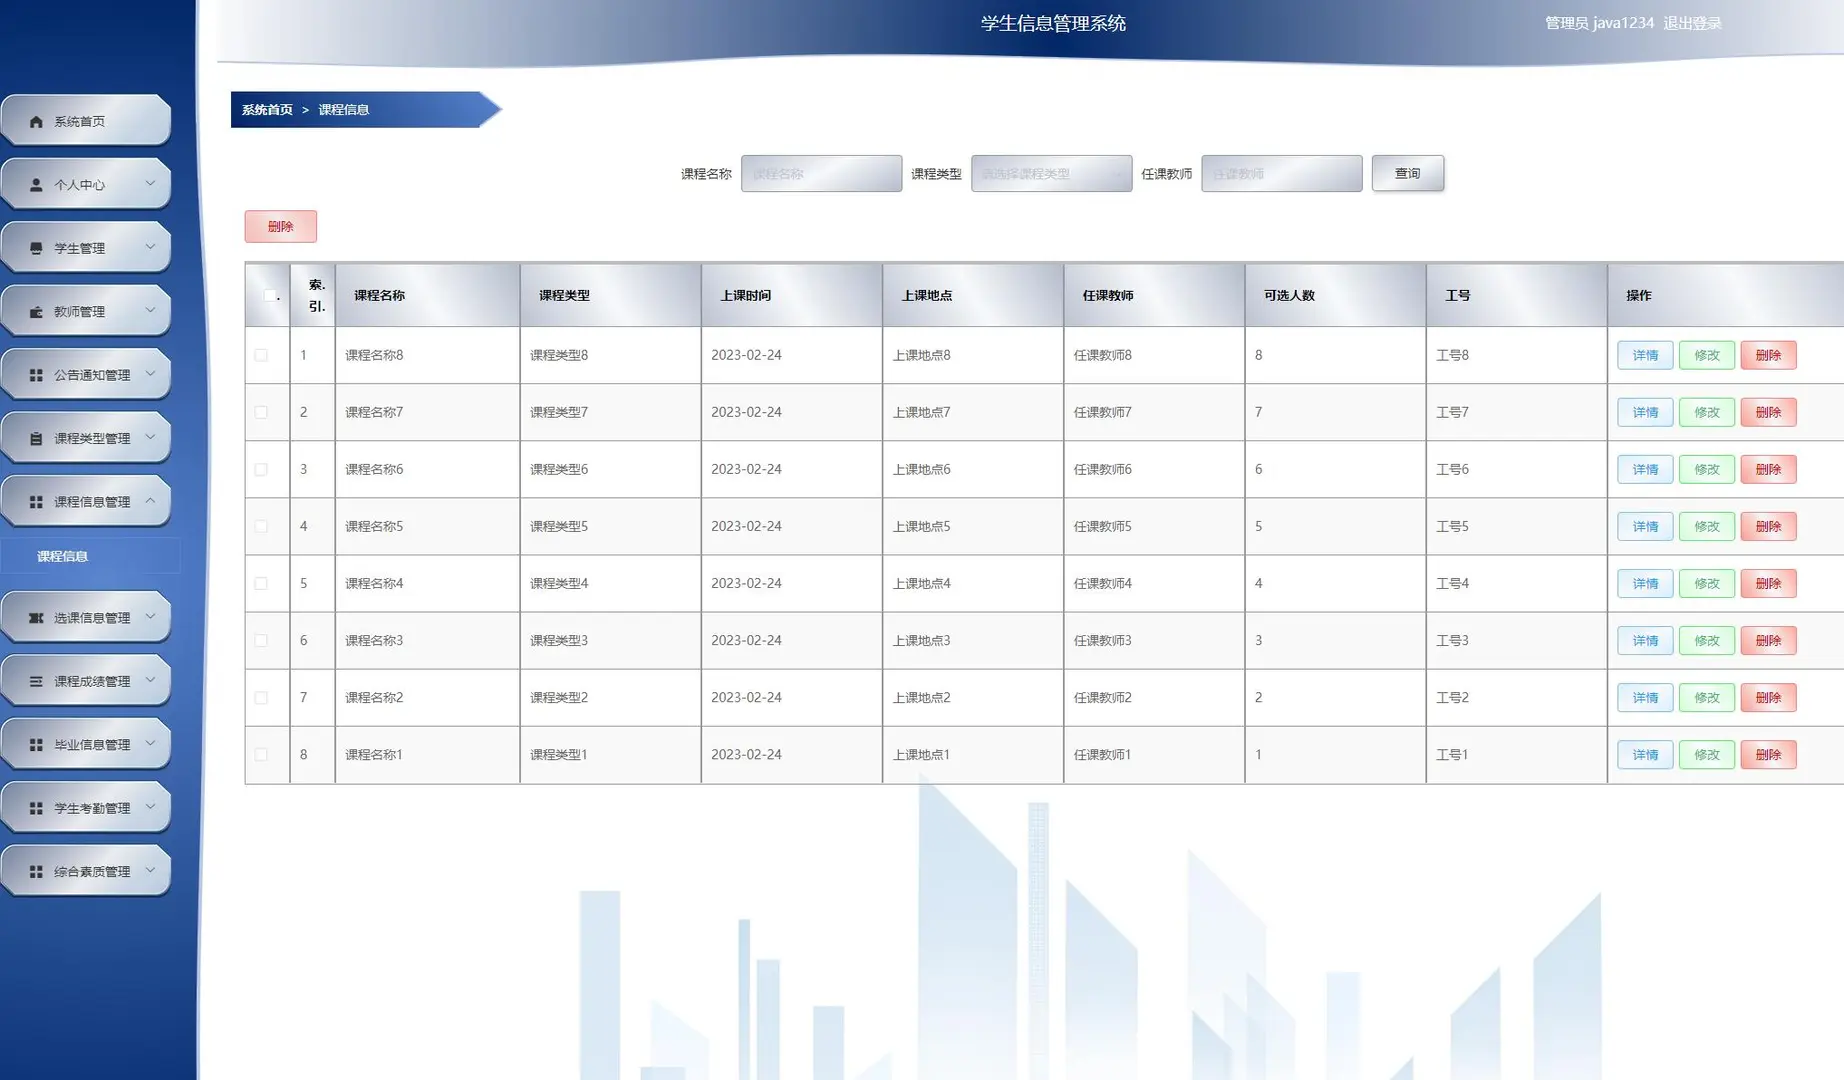Viewport: 1844px width, 1080px height.
Task: Open 公告通知管理 via its grid icon
Action: pyautogui.click(x=33, y=374)
